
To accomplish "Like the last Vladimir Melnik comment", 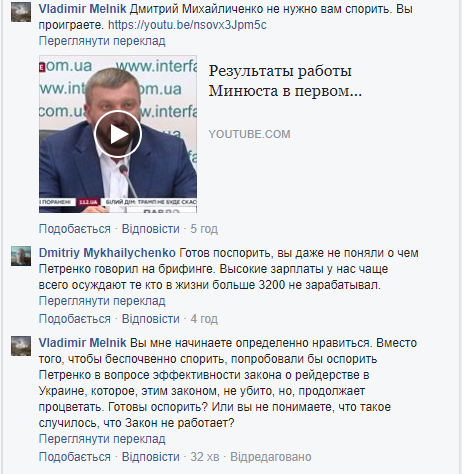I will (75, 457).
